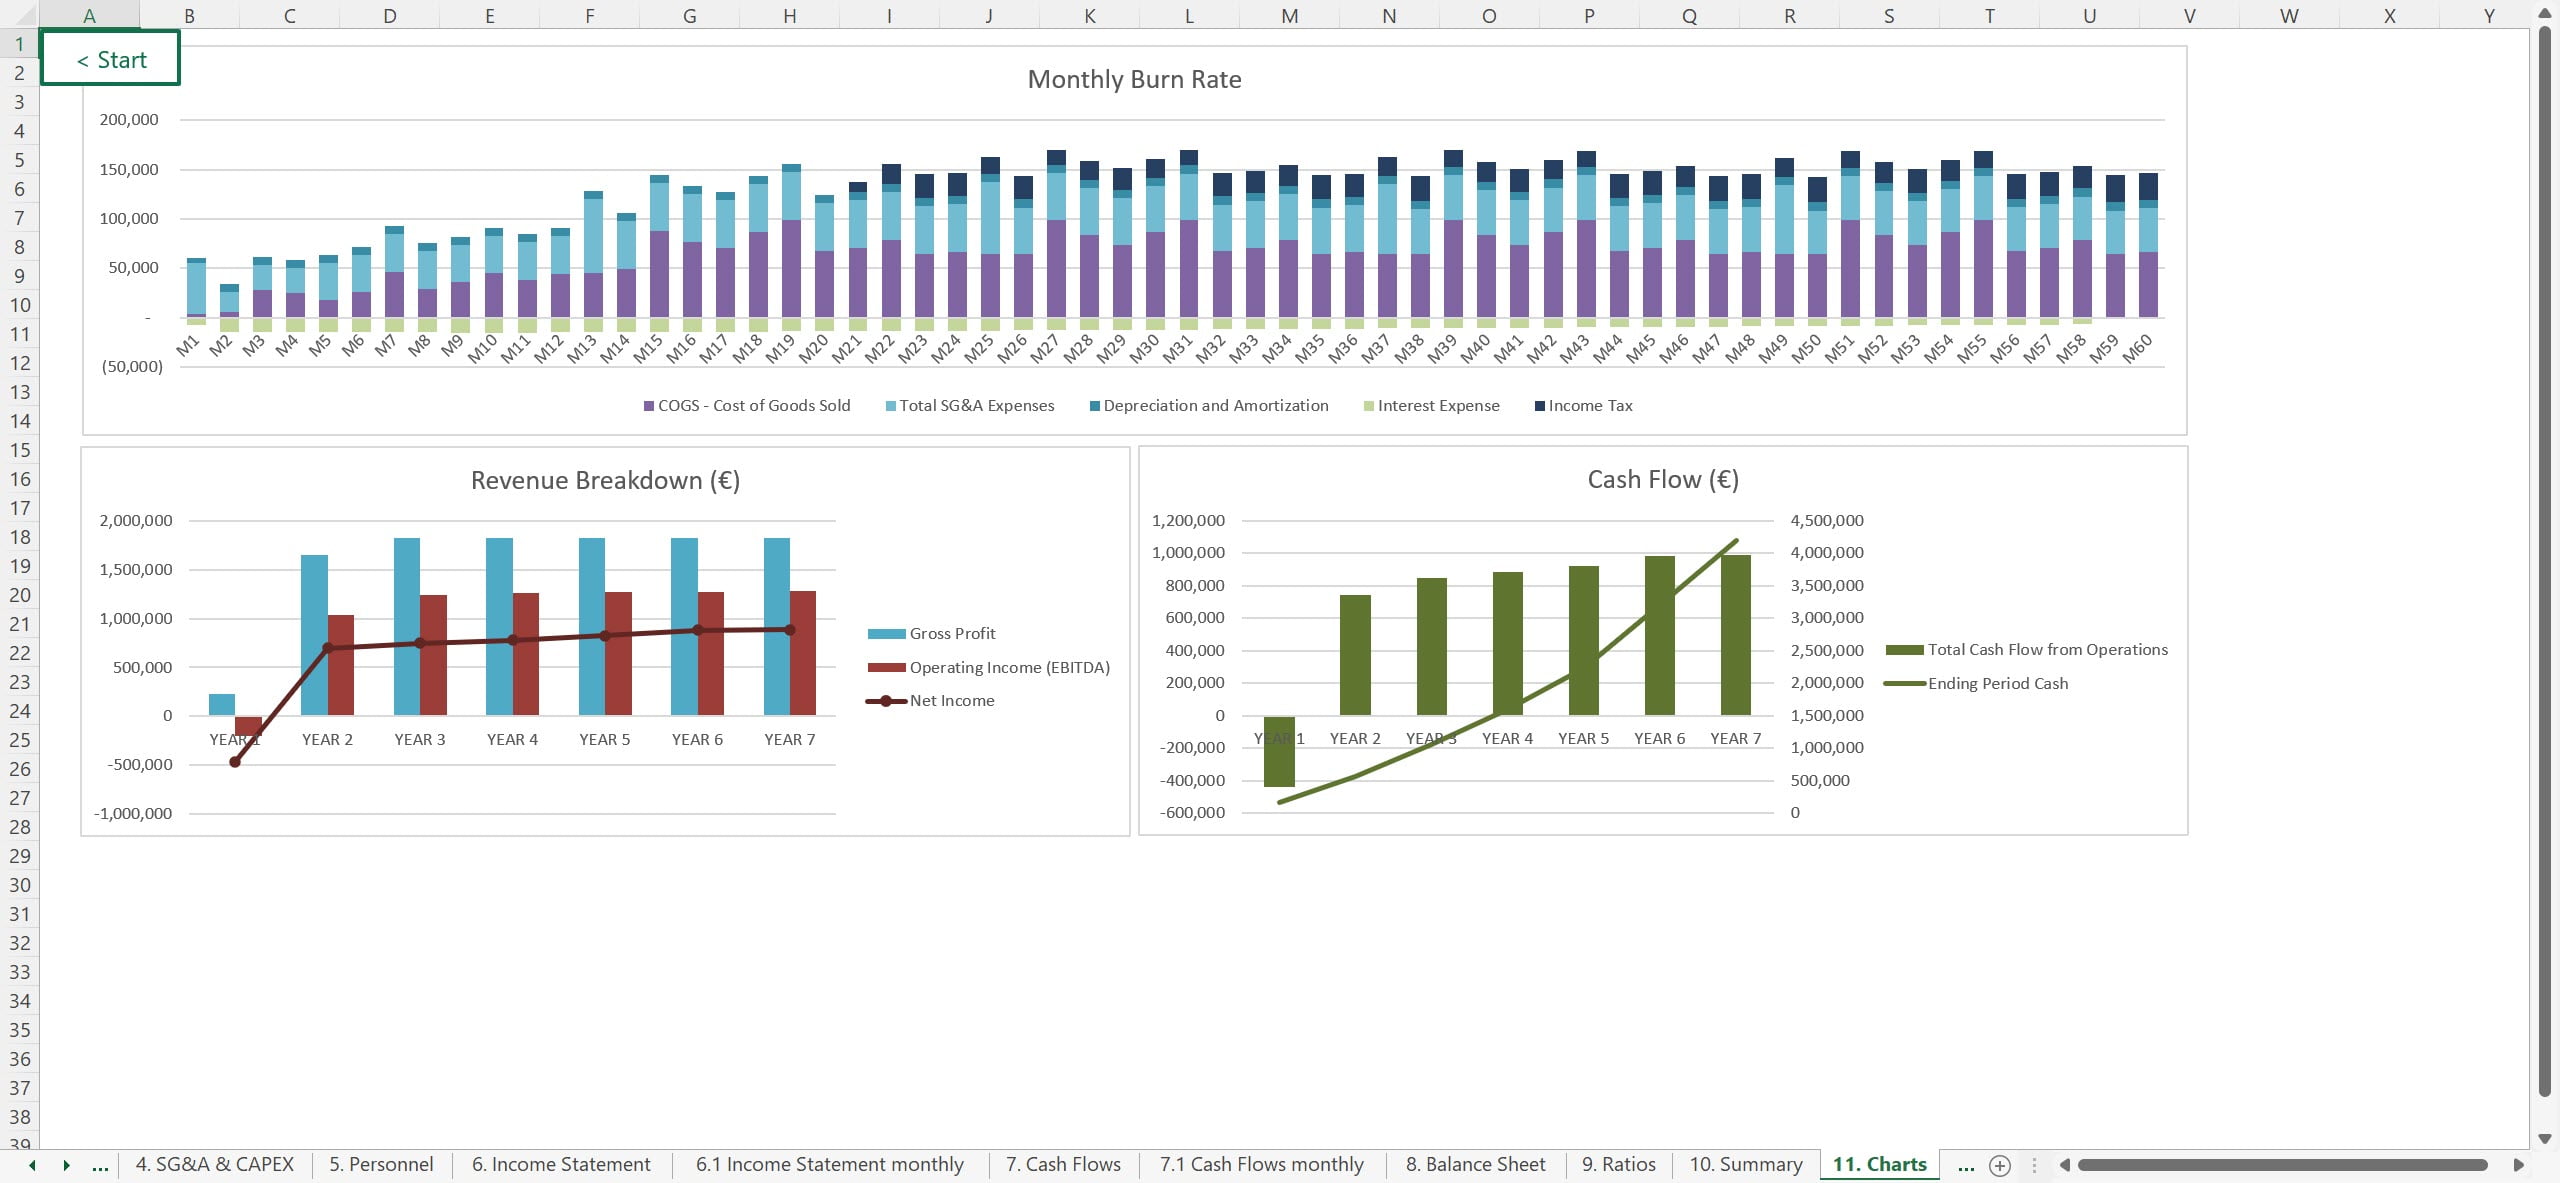
Task: Show hidden sheets via left ellipsis
Action: 100,1165
